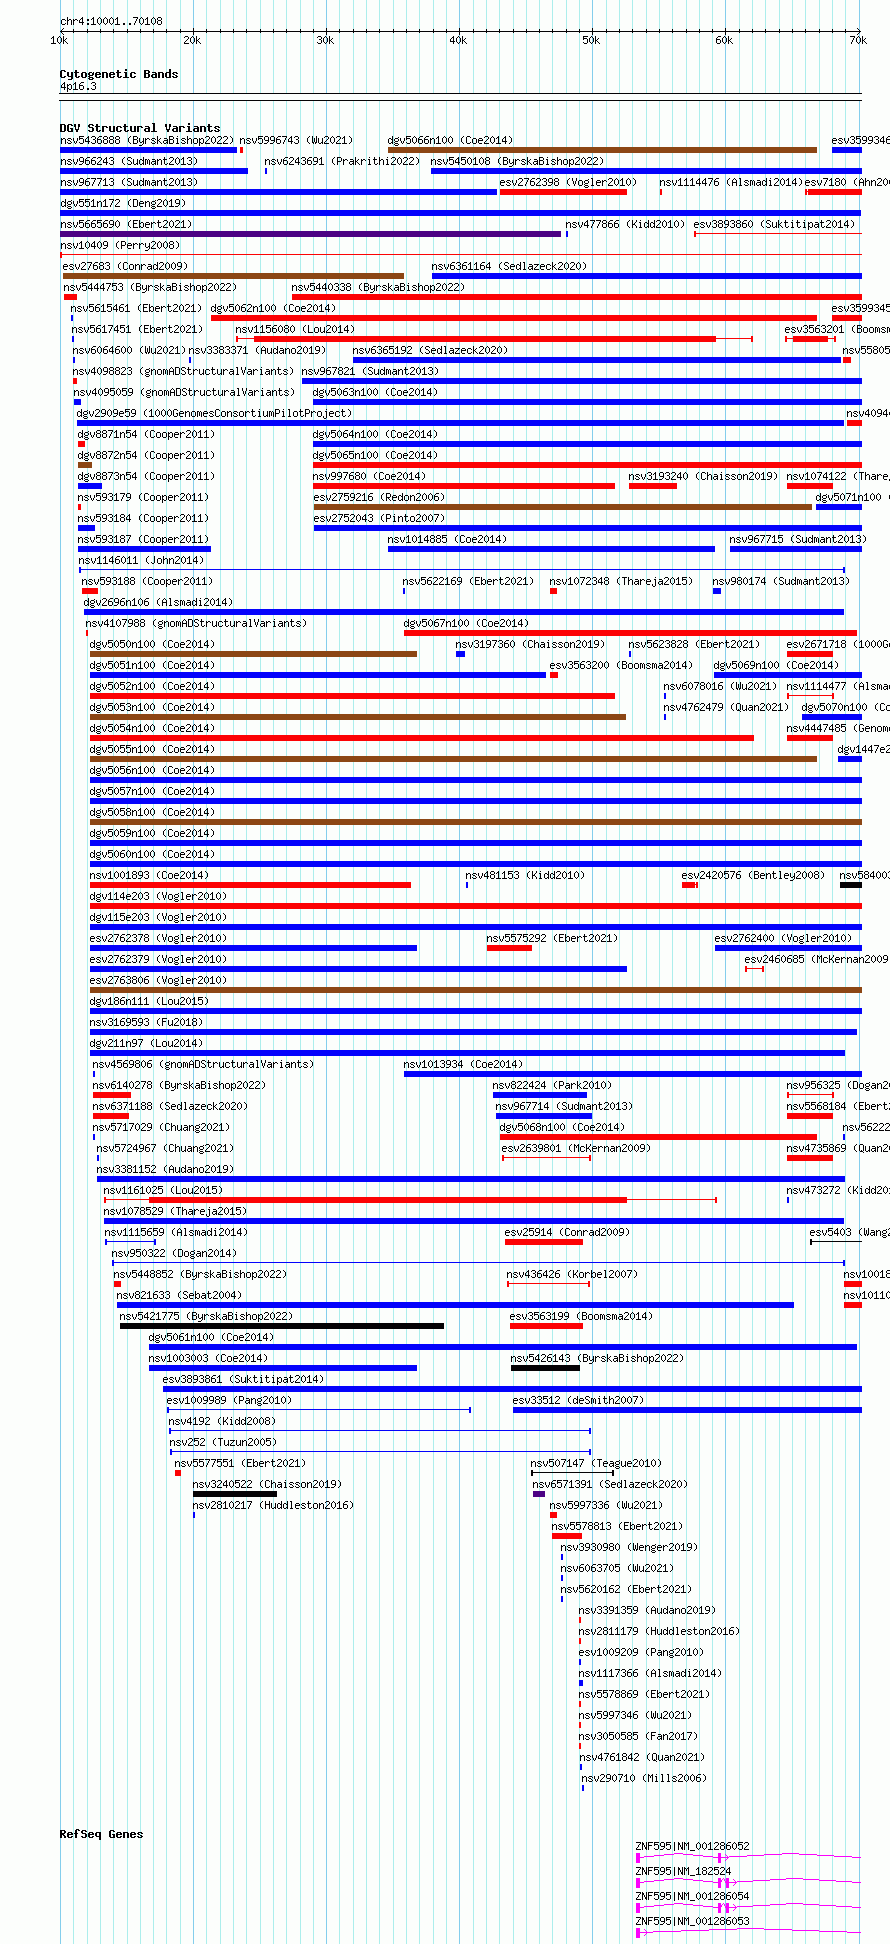Click nsv4098823 (gnomADStructuralVariants) label
Viewport: 890px width, 1944px height.
point(183,371)
